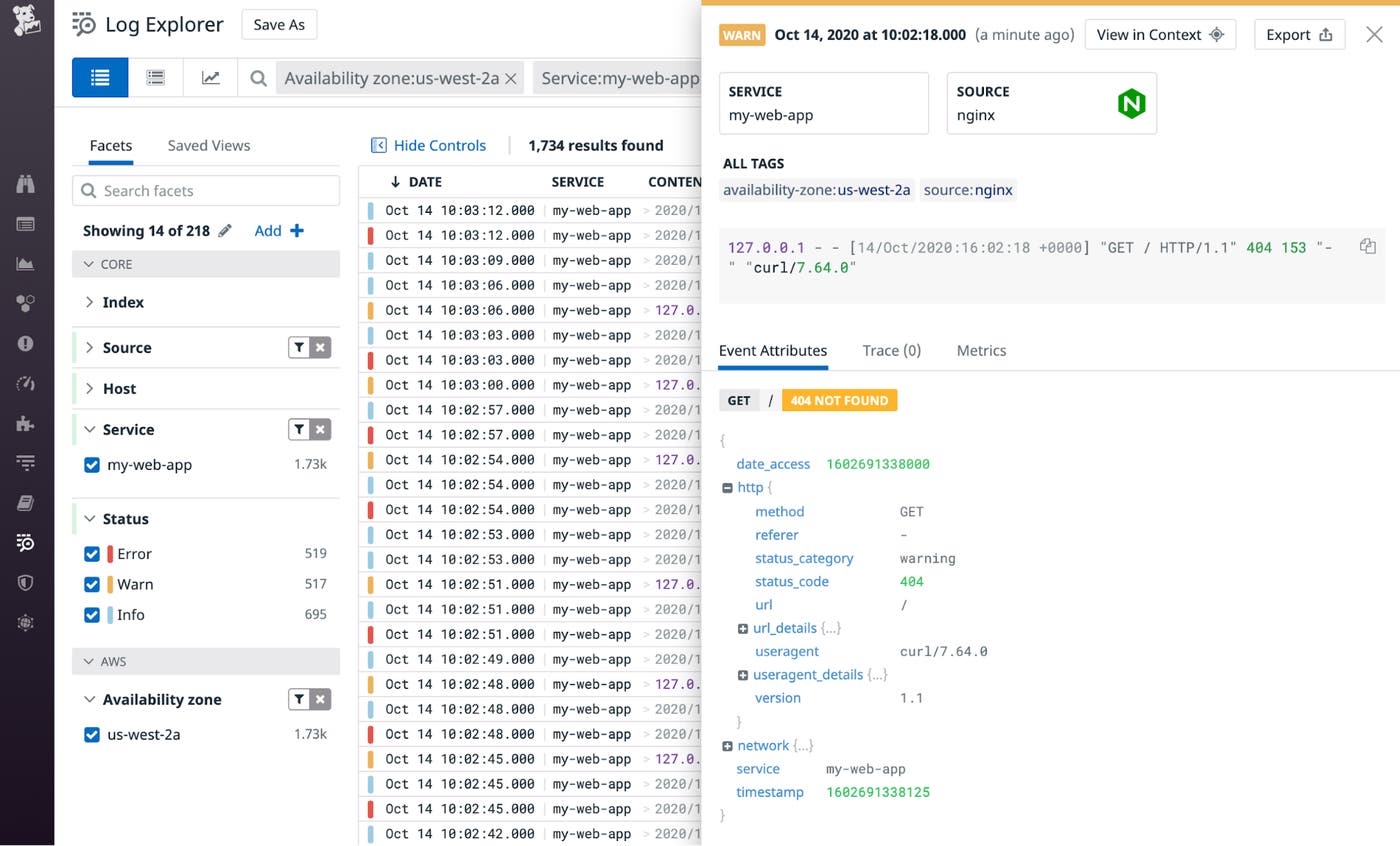Collapse the http object in Event Attributes

tap(727, 487)
